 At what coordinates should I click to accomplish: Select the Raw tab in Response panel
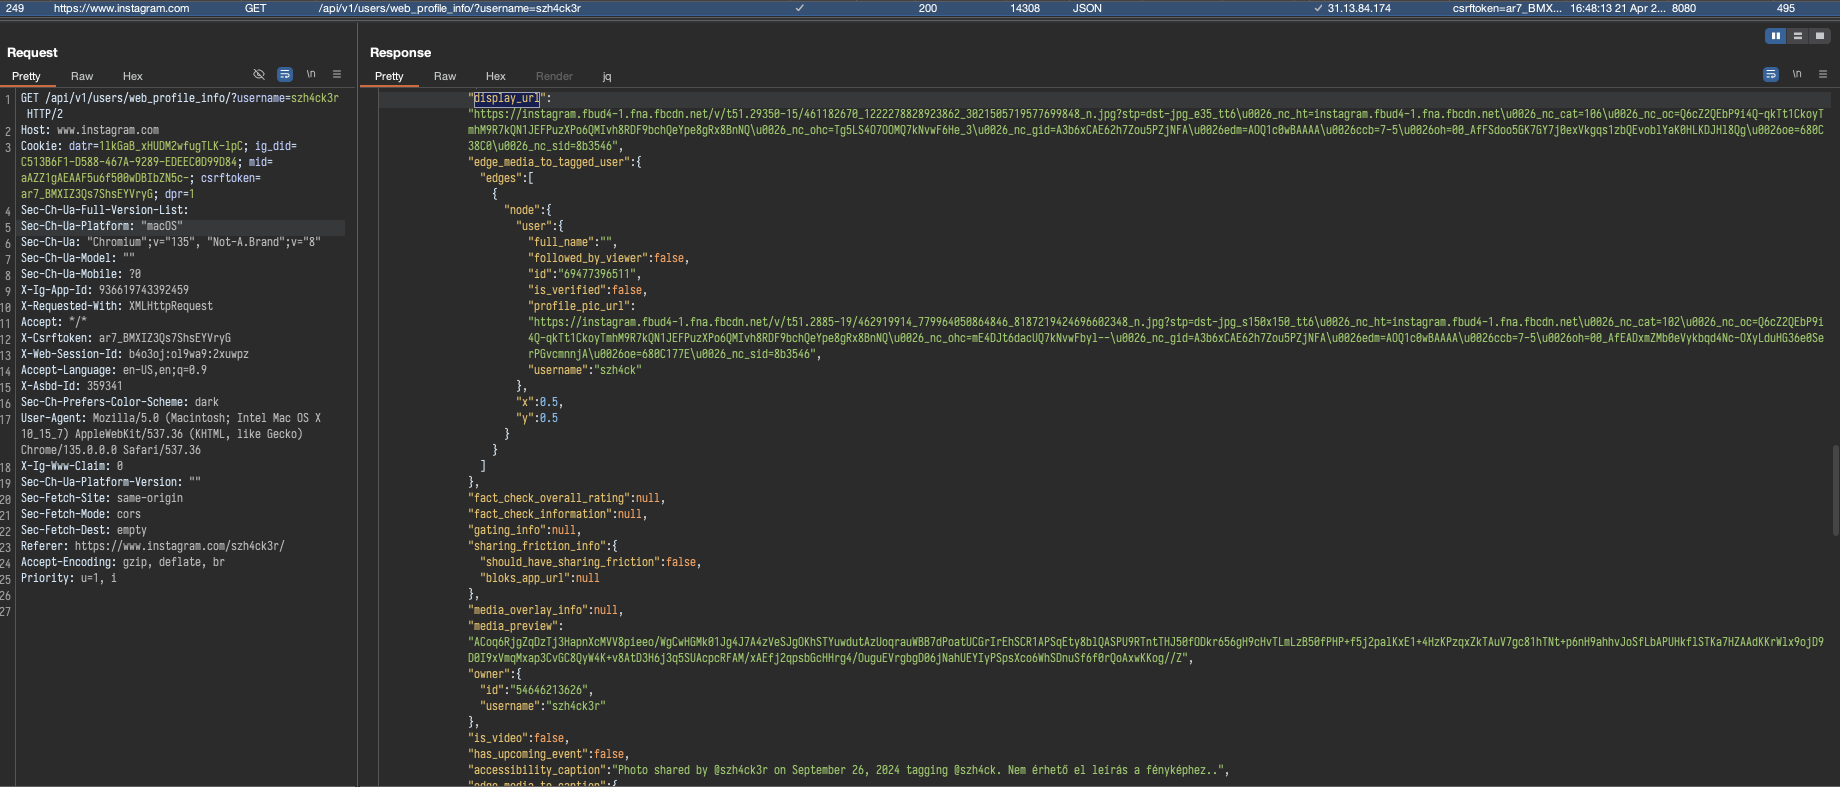coord(445,76)
